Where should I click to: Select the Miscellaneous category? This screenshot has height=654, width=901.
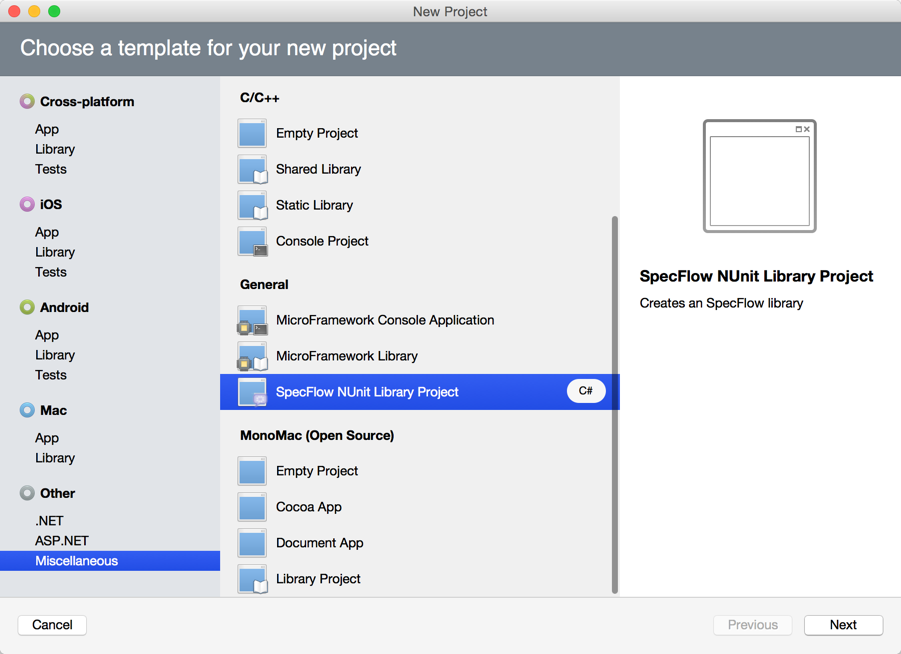tap(110, 561)
